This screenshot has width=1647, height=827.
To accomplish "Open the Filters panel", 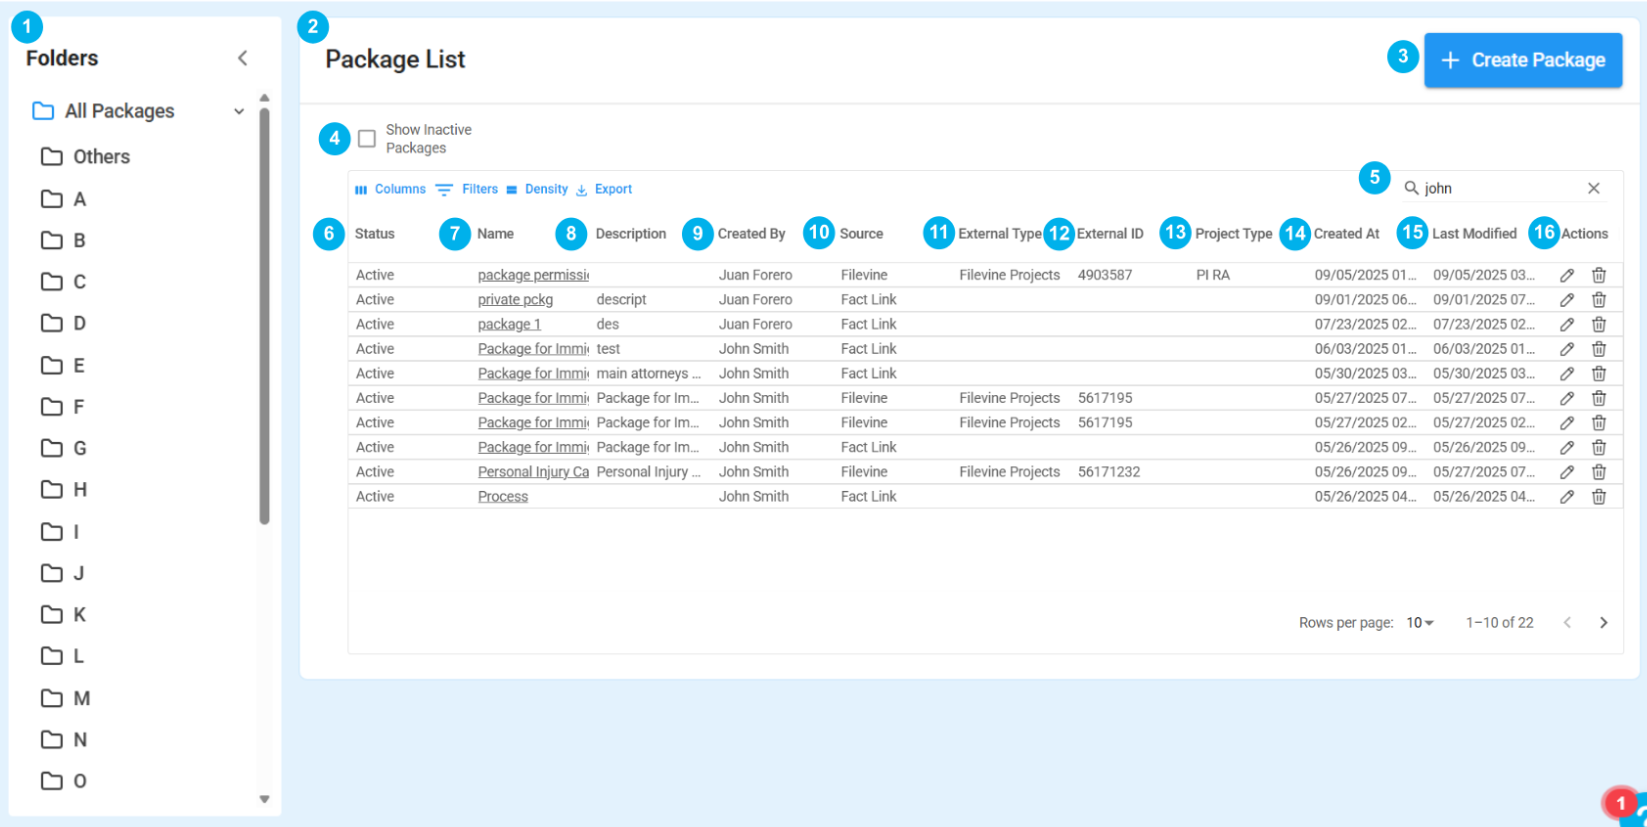I will coord(467,189).
